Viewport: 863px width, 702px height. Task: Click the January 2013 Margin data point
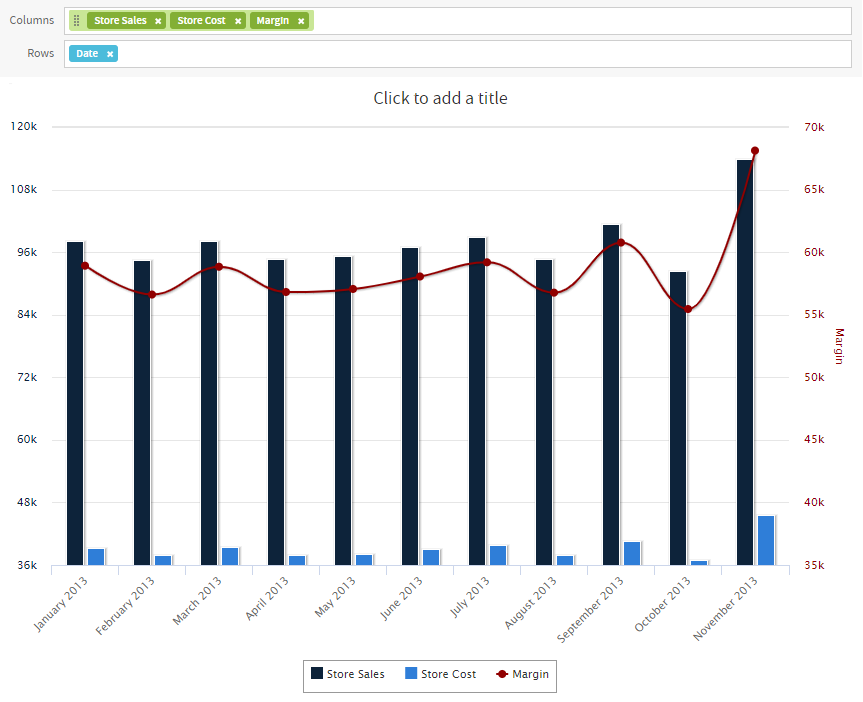coord(85,266)
